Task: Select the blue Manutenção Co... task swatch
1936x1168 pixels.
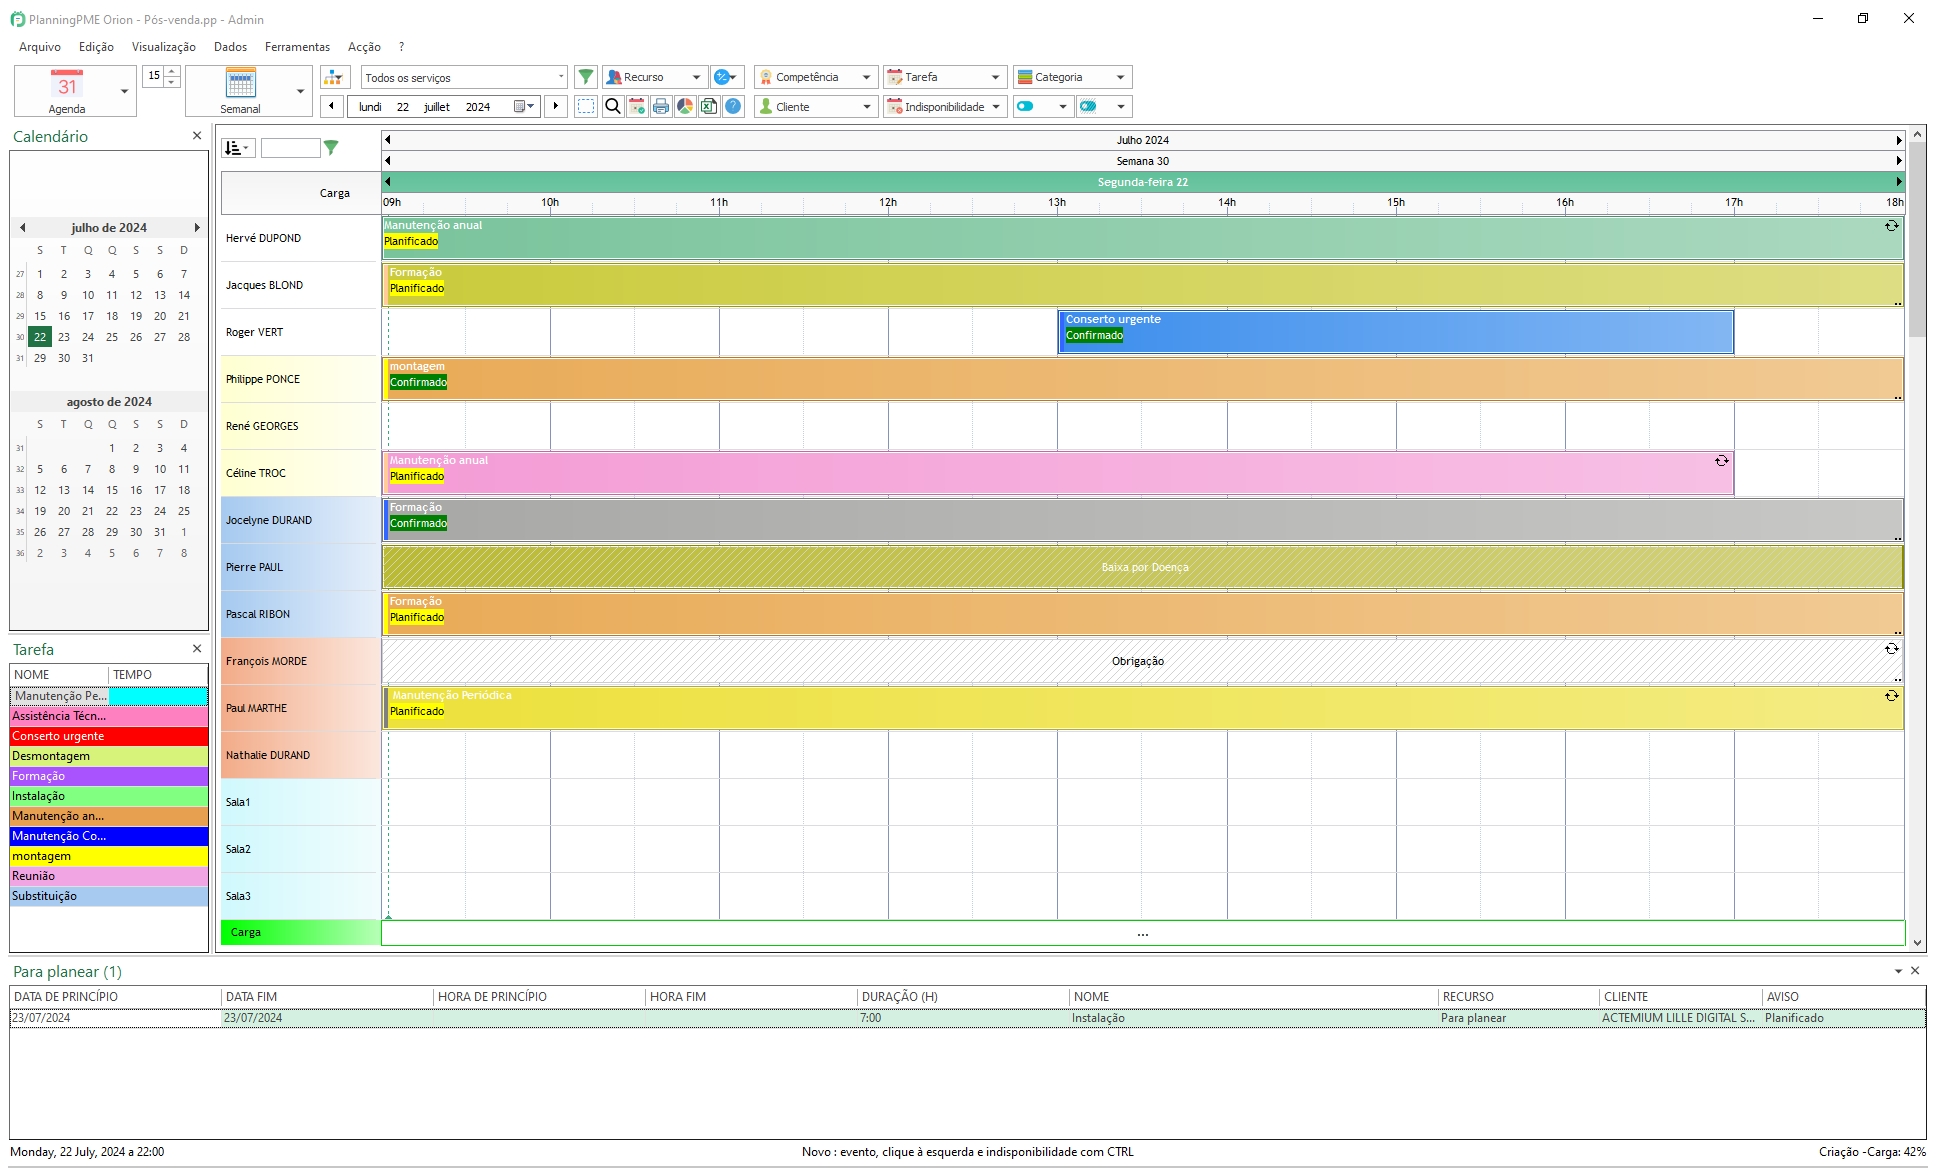Action: point(109,836)
